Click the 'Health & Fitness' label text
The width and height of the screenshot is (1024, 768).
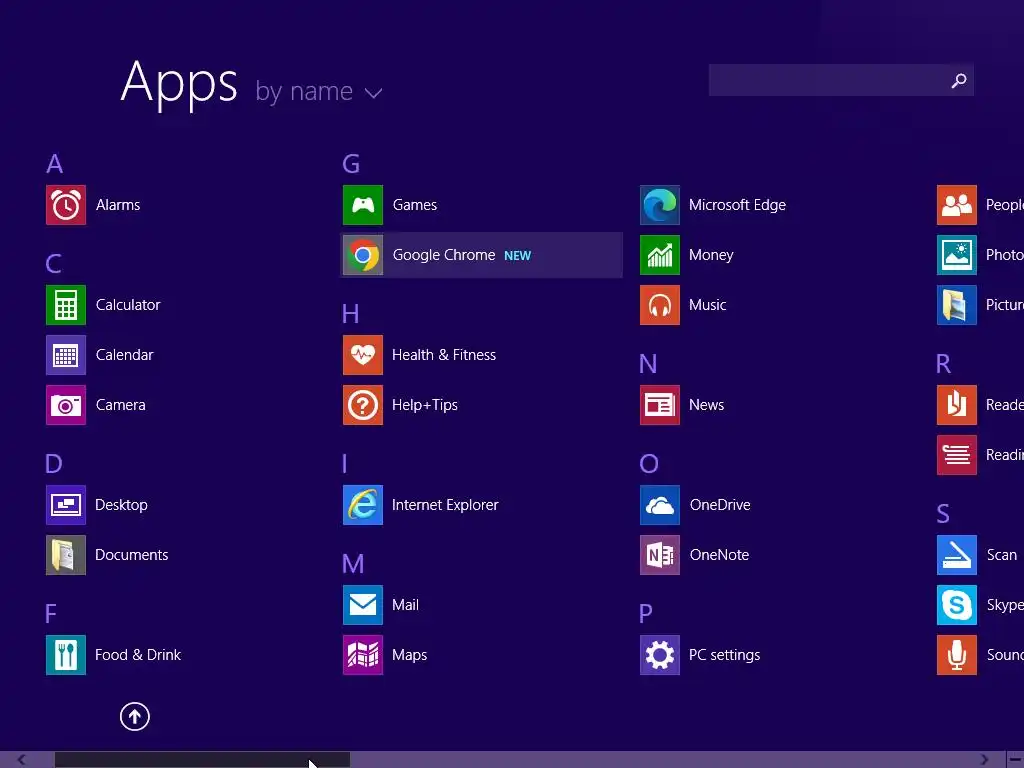[444, 355]
